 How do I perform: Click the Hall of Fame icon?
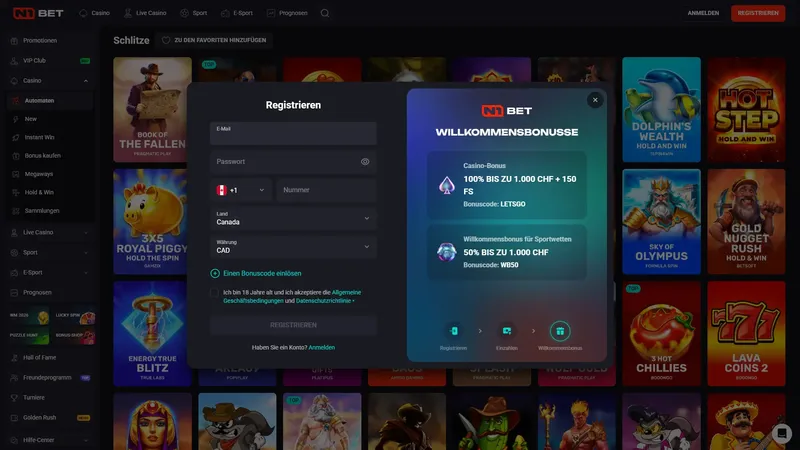pos(14,358)
